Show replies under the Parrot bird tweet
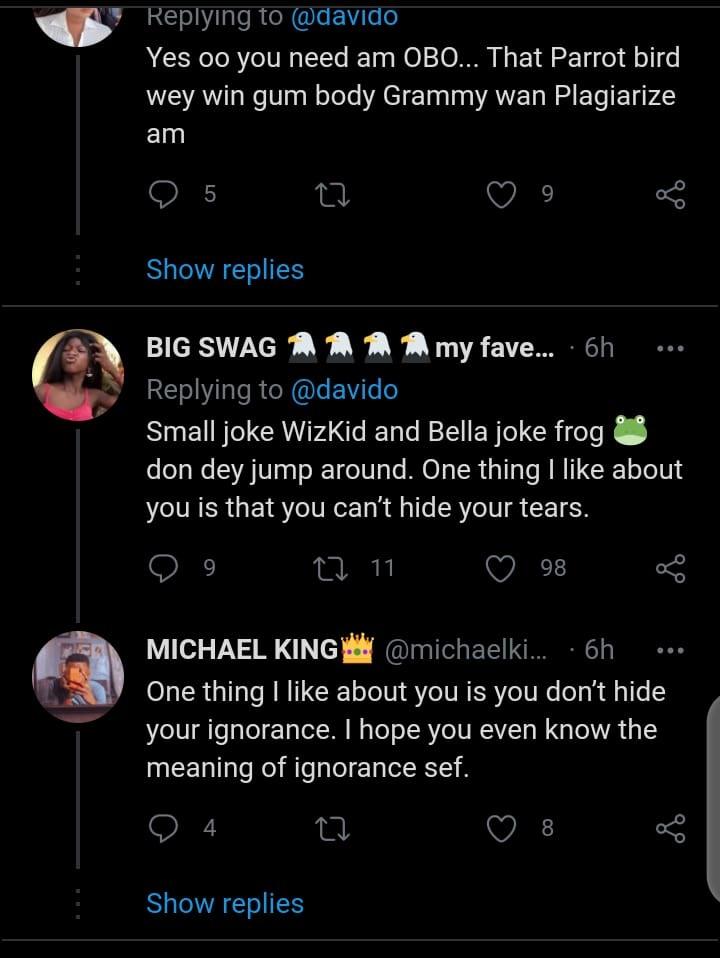 coord(224,269)
